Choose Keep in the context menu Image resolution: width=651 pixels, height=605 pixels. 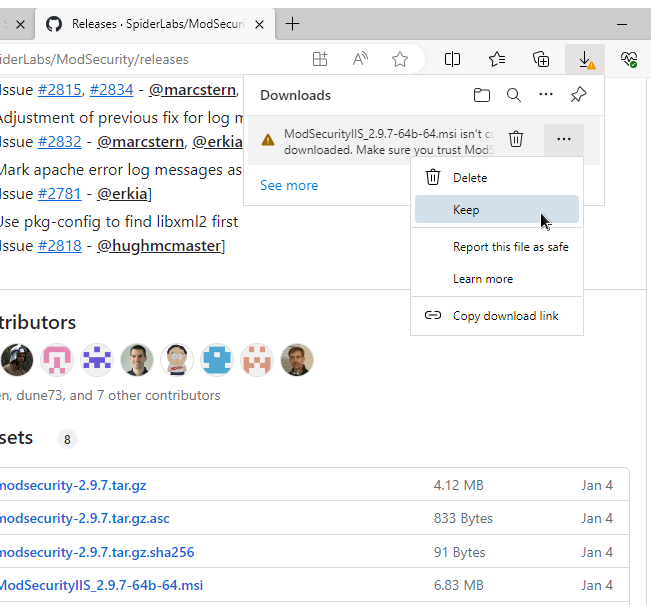(x=497, y=209)
